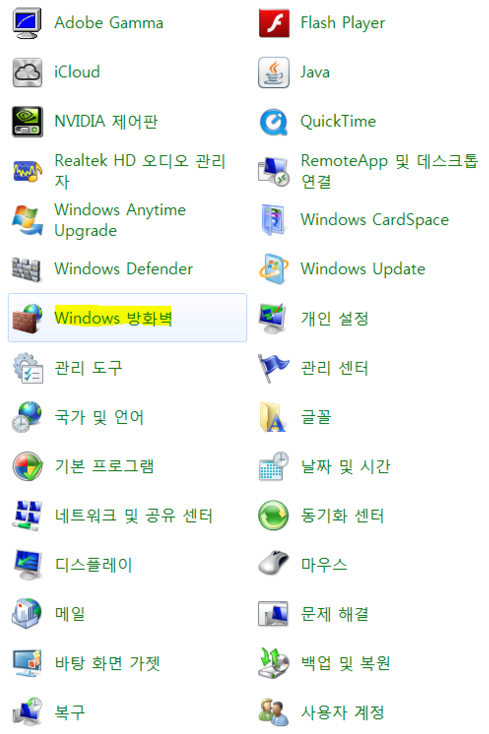
Task: Click the 날짜 및 시간 link
Action: pyautogui.click(x=345, y=466)
